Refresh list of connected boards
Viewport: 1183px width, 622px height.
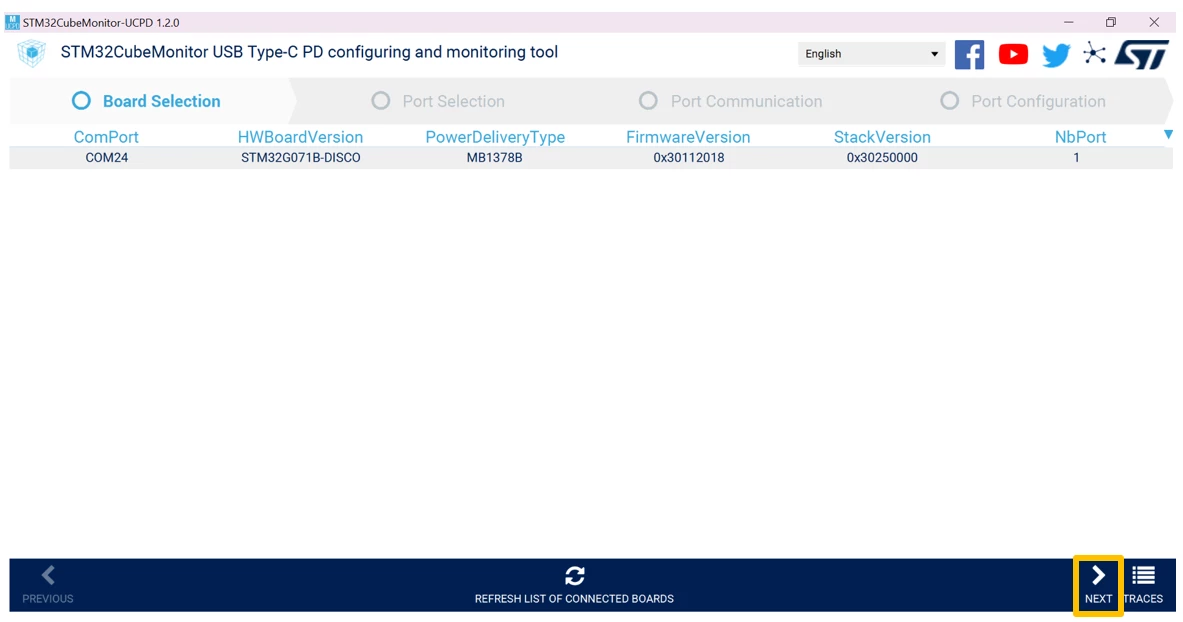click(574, 585)
